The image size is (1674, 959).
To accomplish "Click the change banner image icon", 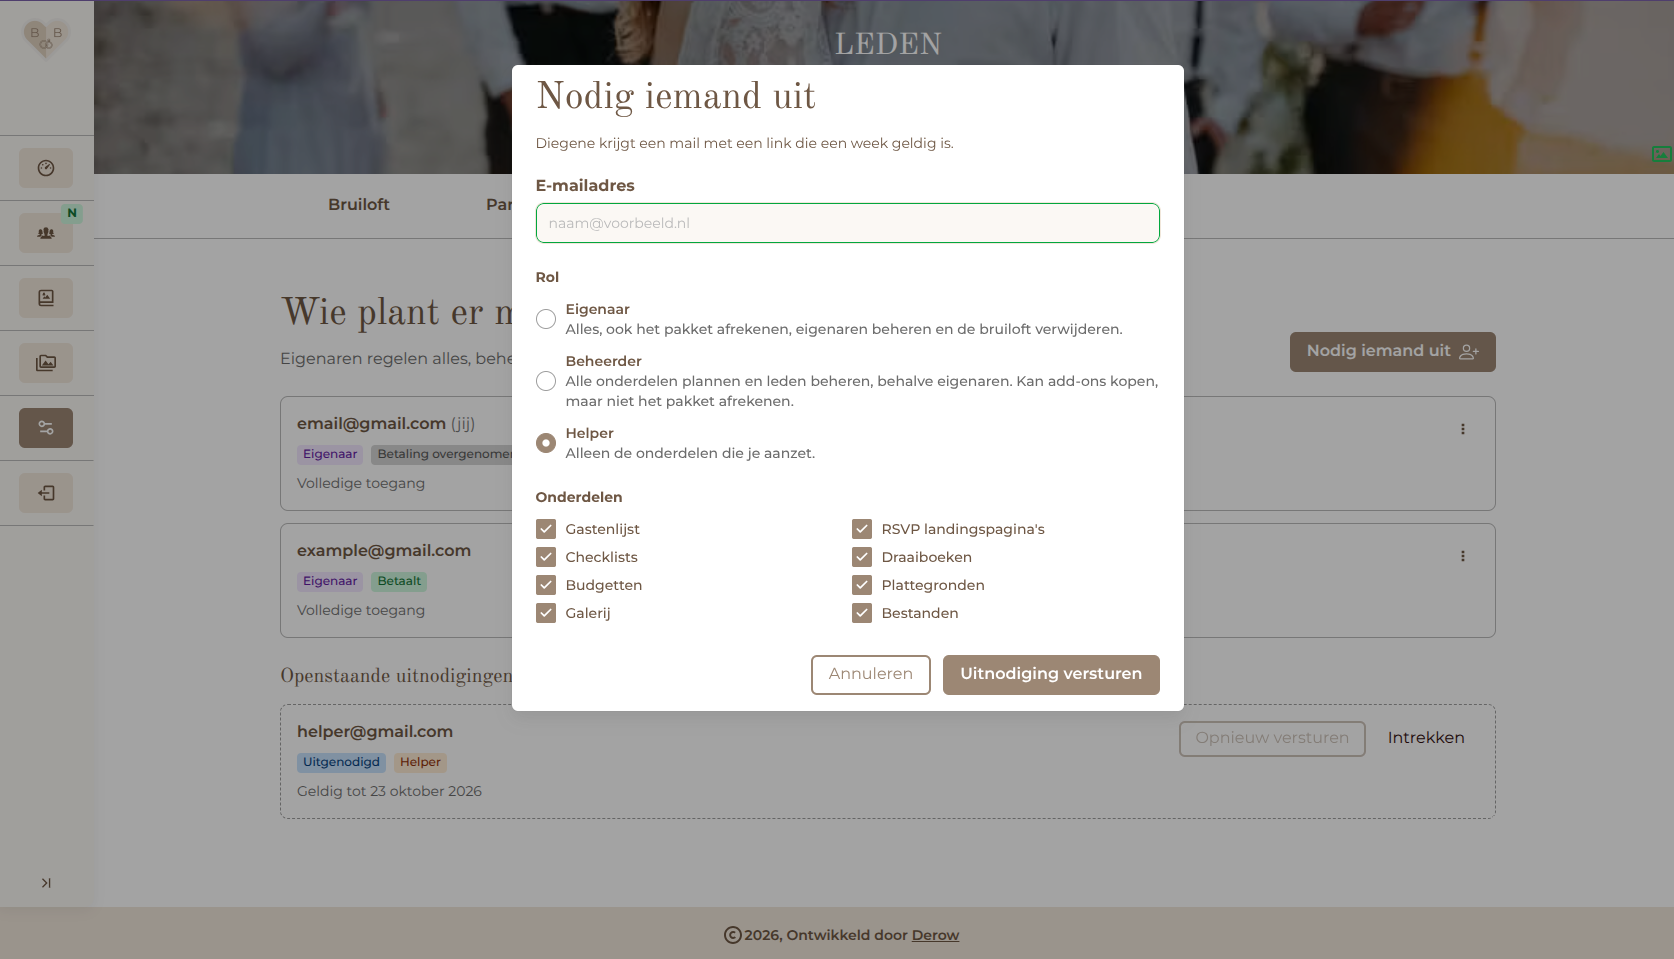I will click(x=1661, y=154).
